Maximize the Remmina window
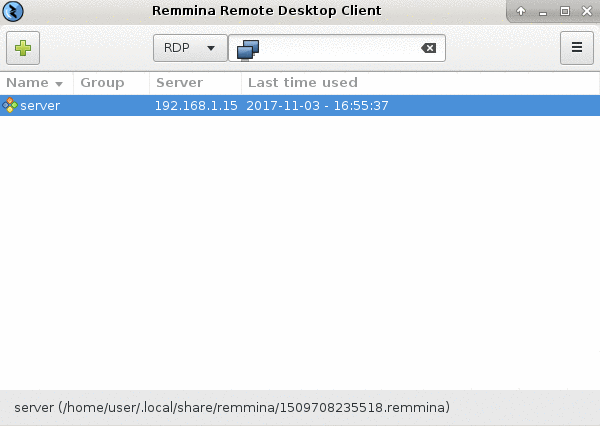The image size is (600, 426). tap(565, 11)
